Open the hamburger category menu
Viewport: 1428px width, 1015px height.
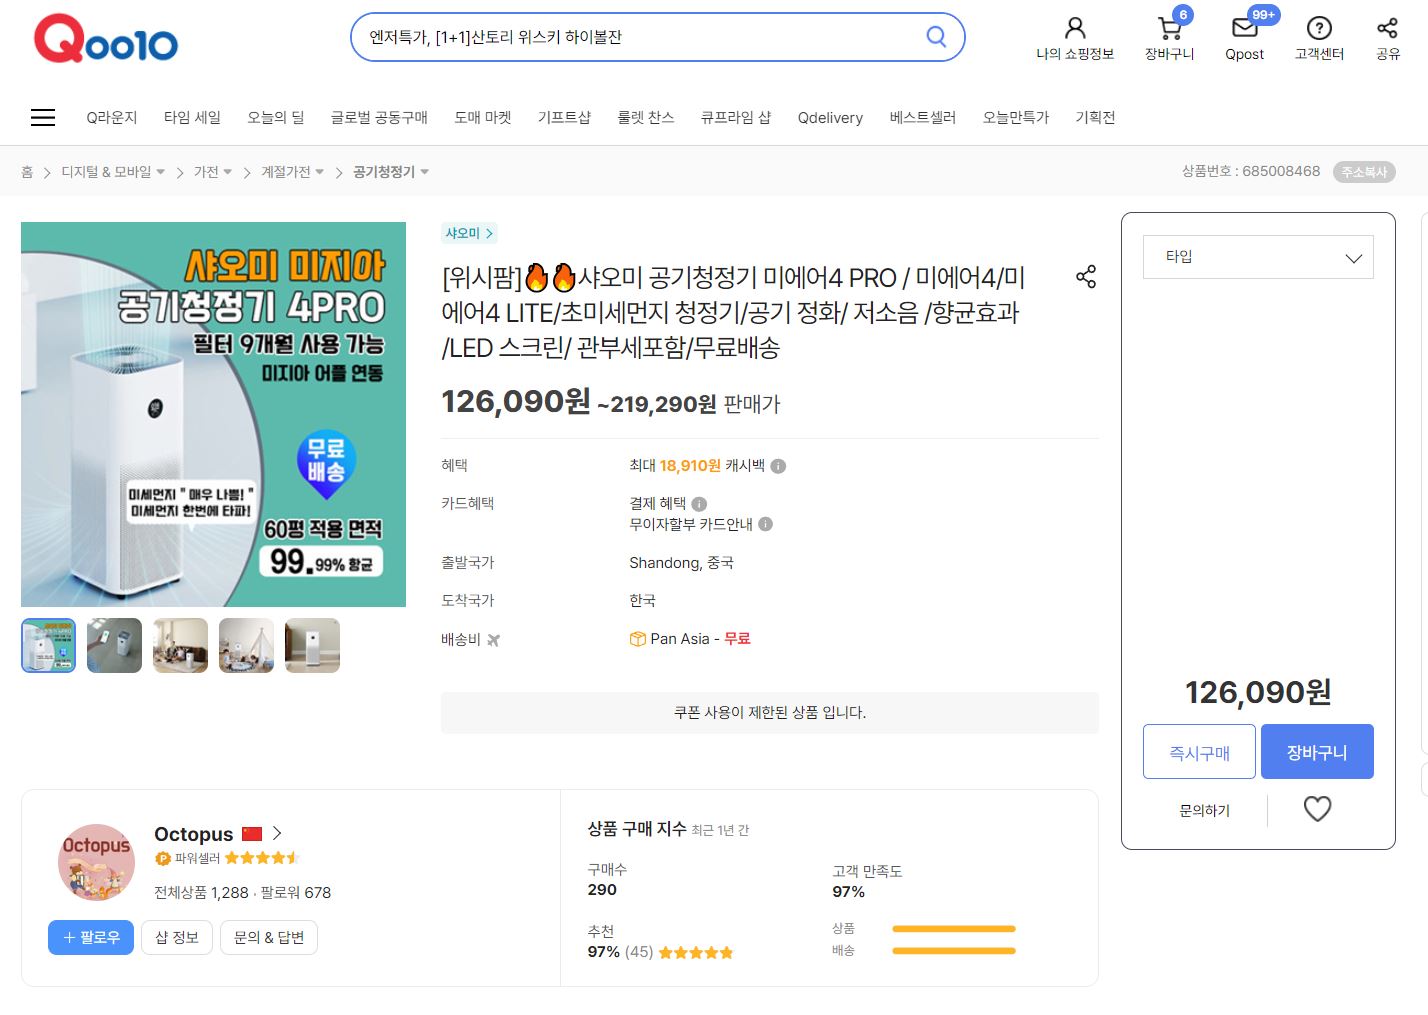pyautogui.click(x=43, y=117)
